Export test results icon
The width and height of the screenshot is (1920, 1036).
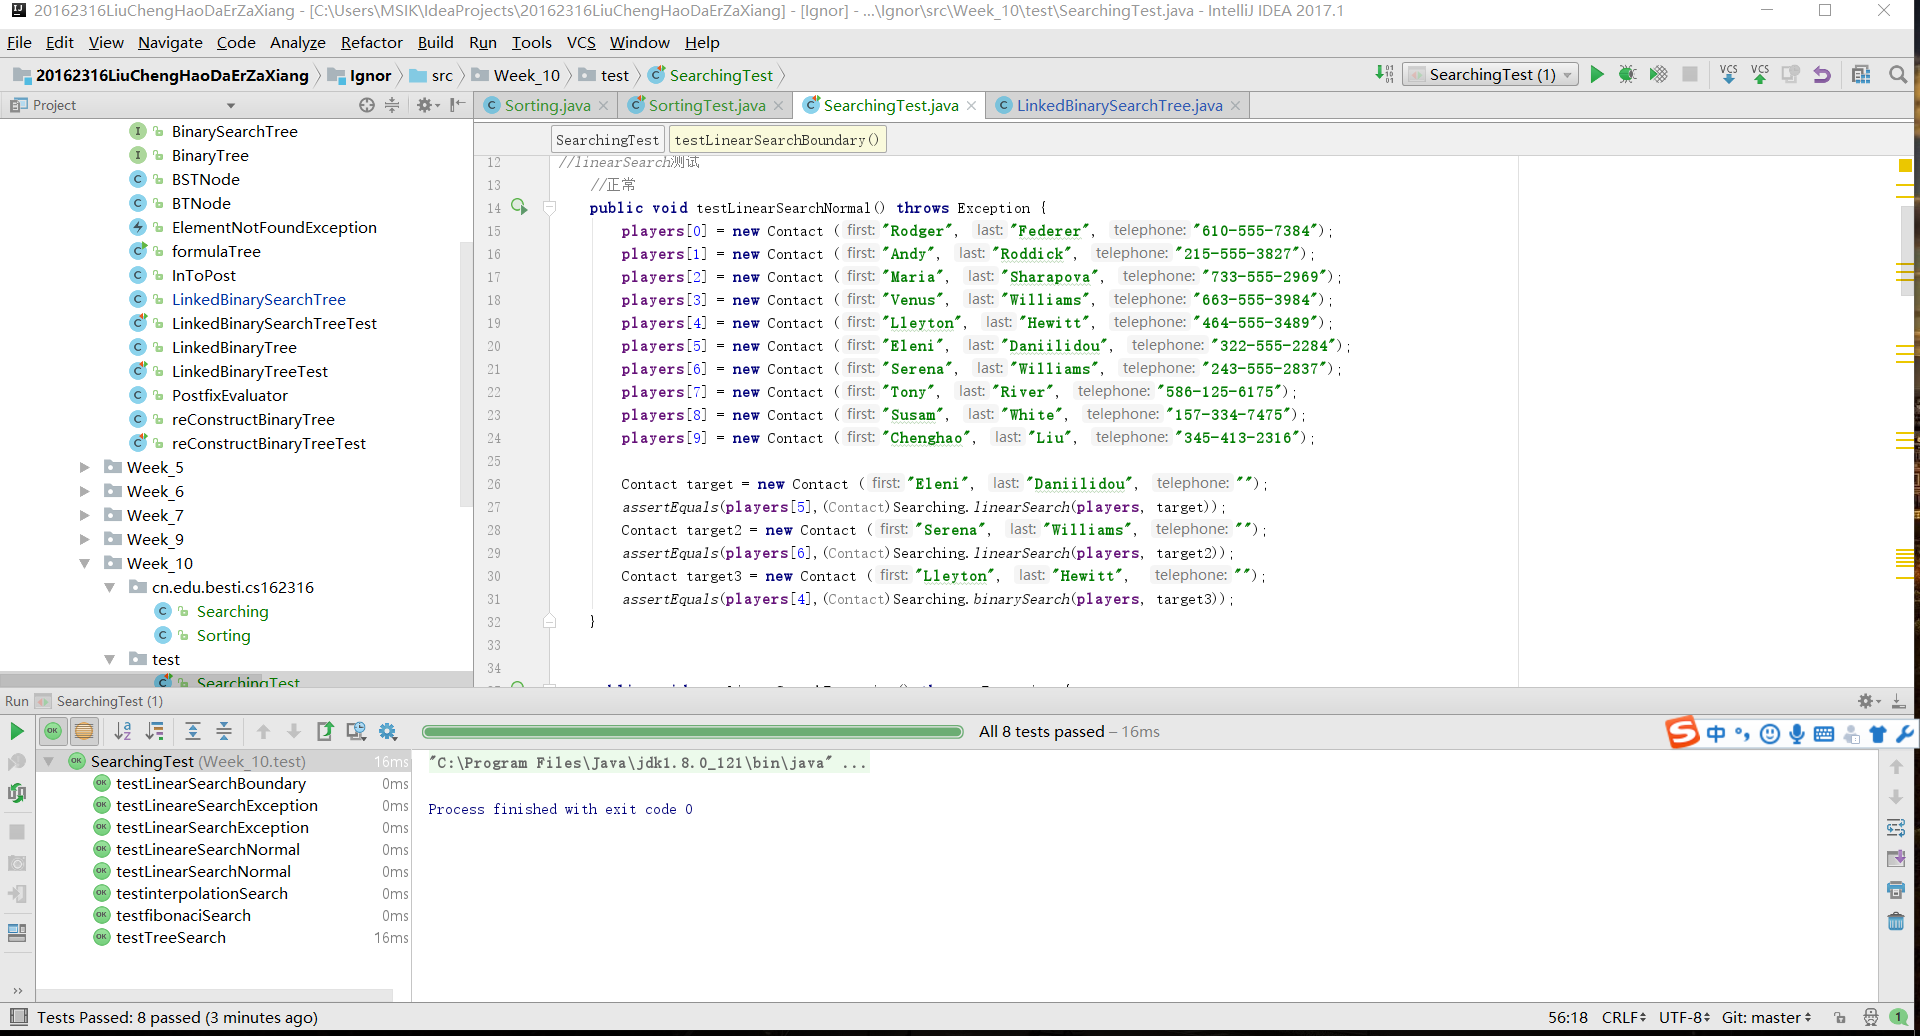325,731
